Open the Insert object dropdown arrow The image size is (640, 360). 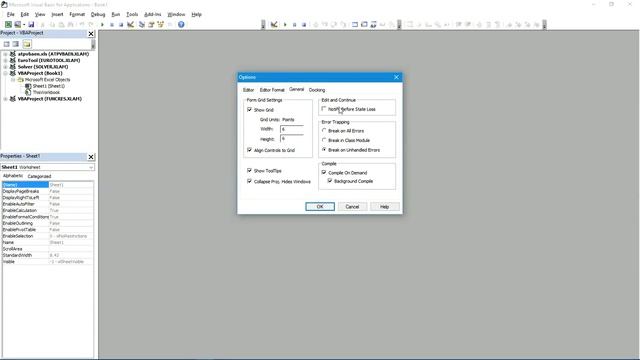24,24
